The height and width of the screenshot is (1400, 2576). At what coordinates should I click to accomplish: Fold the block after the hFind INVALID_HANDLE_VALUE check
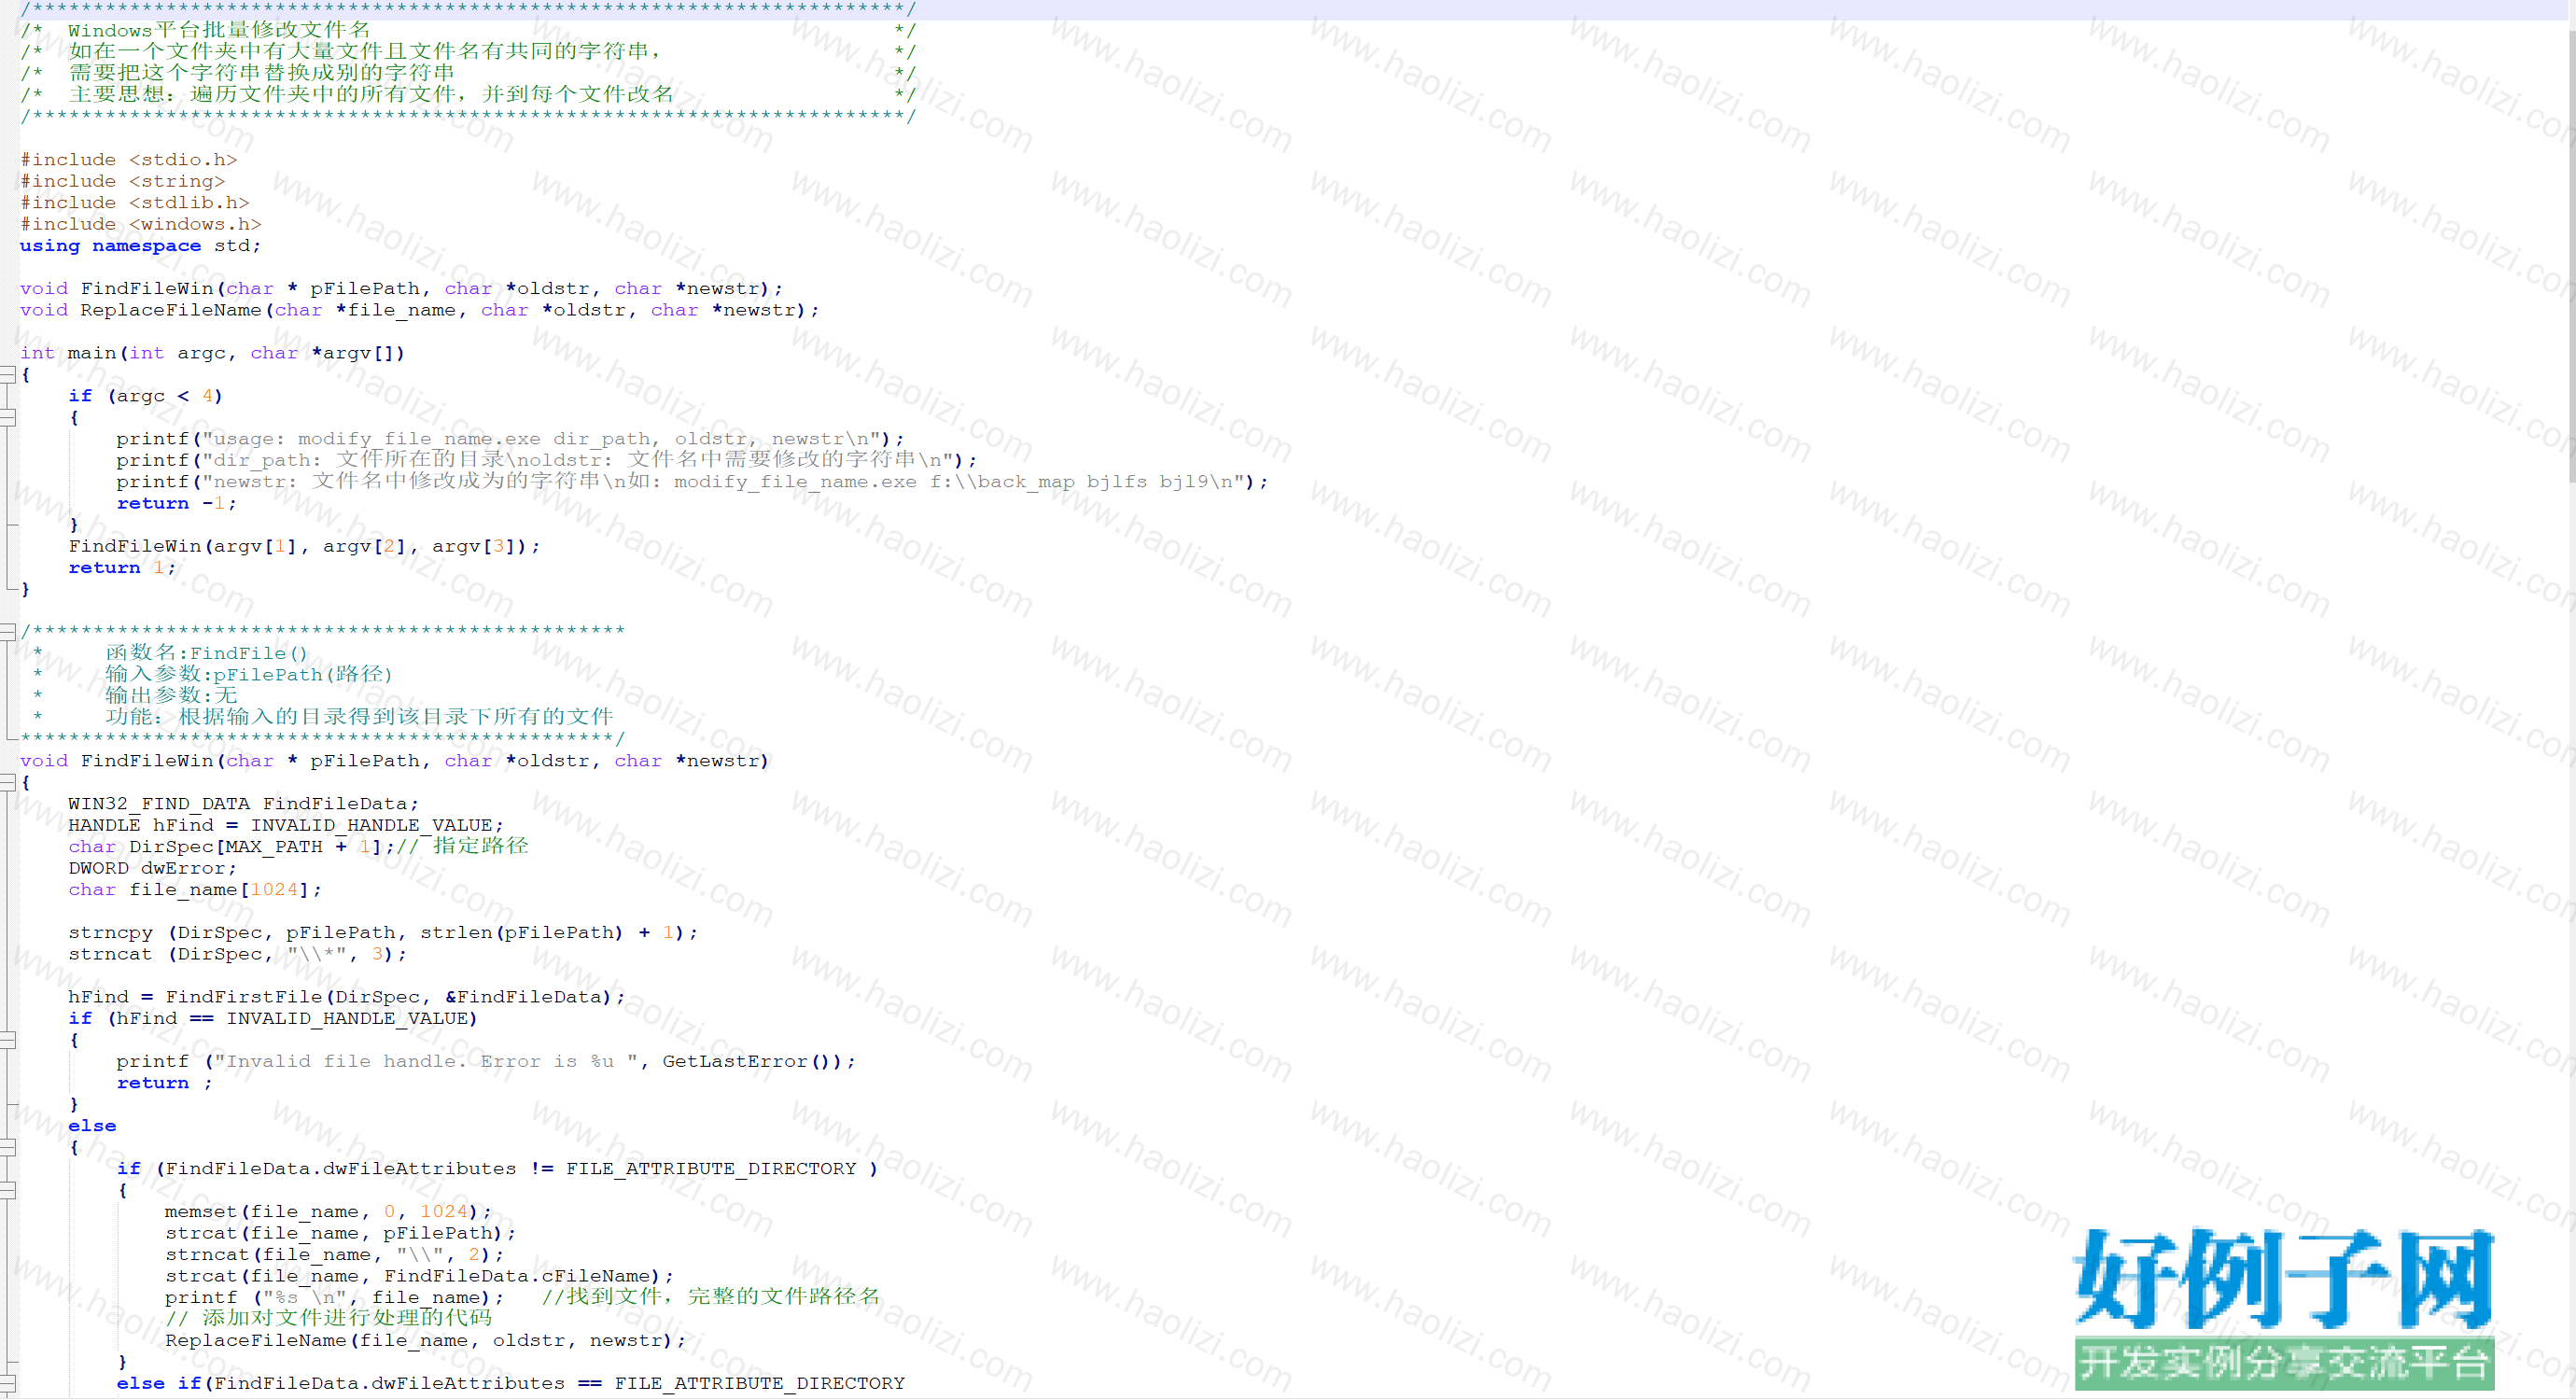7,1040
